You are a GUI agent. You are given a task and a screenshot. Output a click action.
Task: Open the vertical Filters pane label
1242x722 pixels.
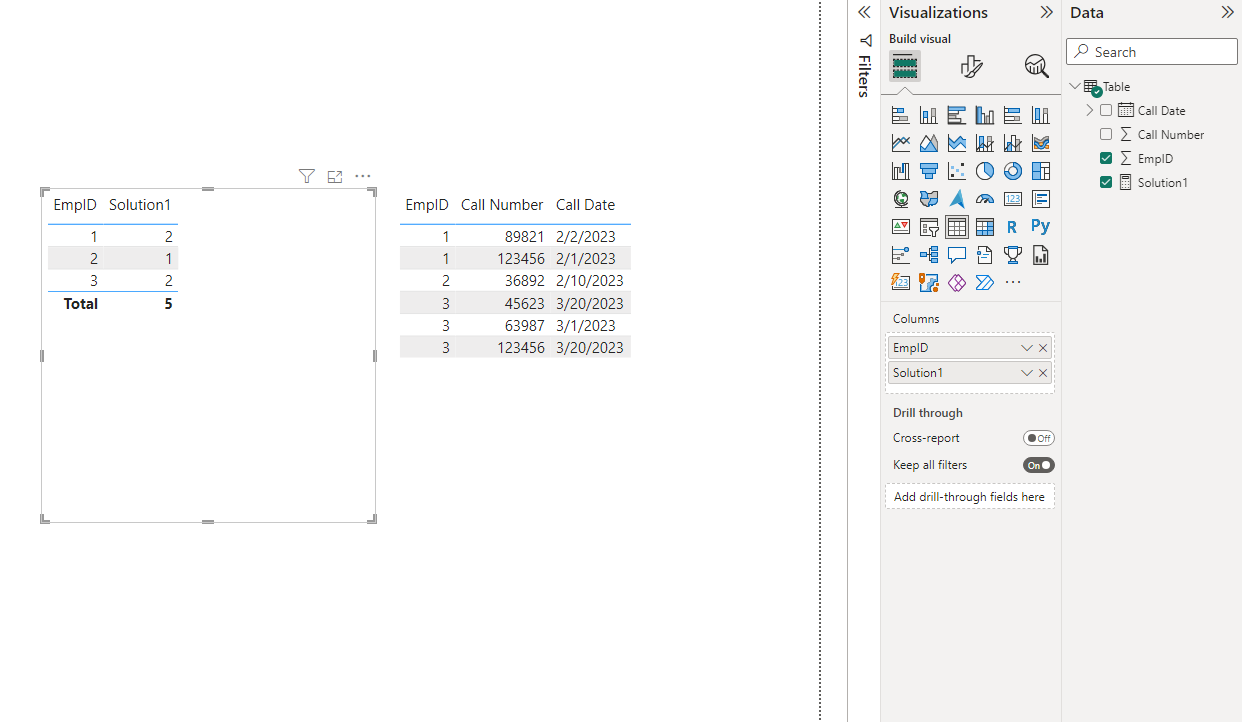(864, 76)
